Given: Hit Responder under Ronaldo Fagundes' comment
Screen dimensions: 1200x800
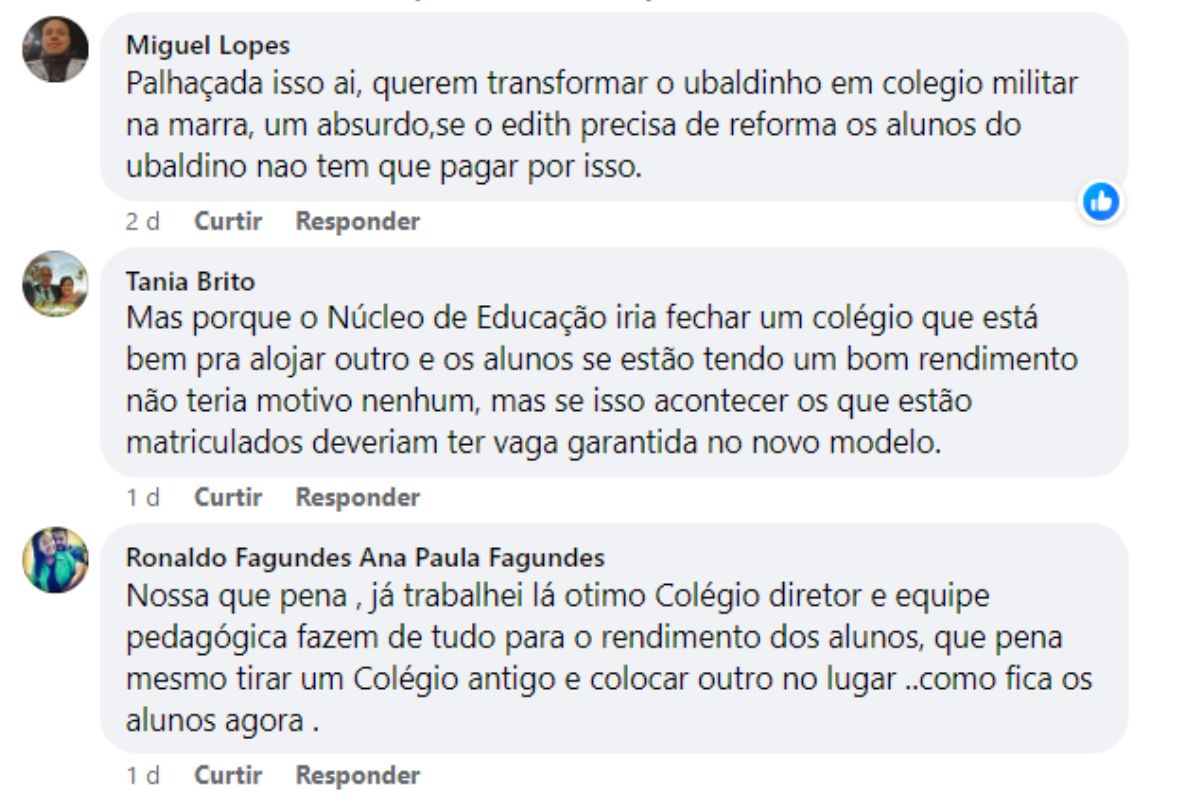Looking at the screenshot, I should click(357, 775).
